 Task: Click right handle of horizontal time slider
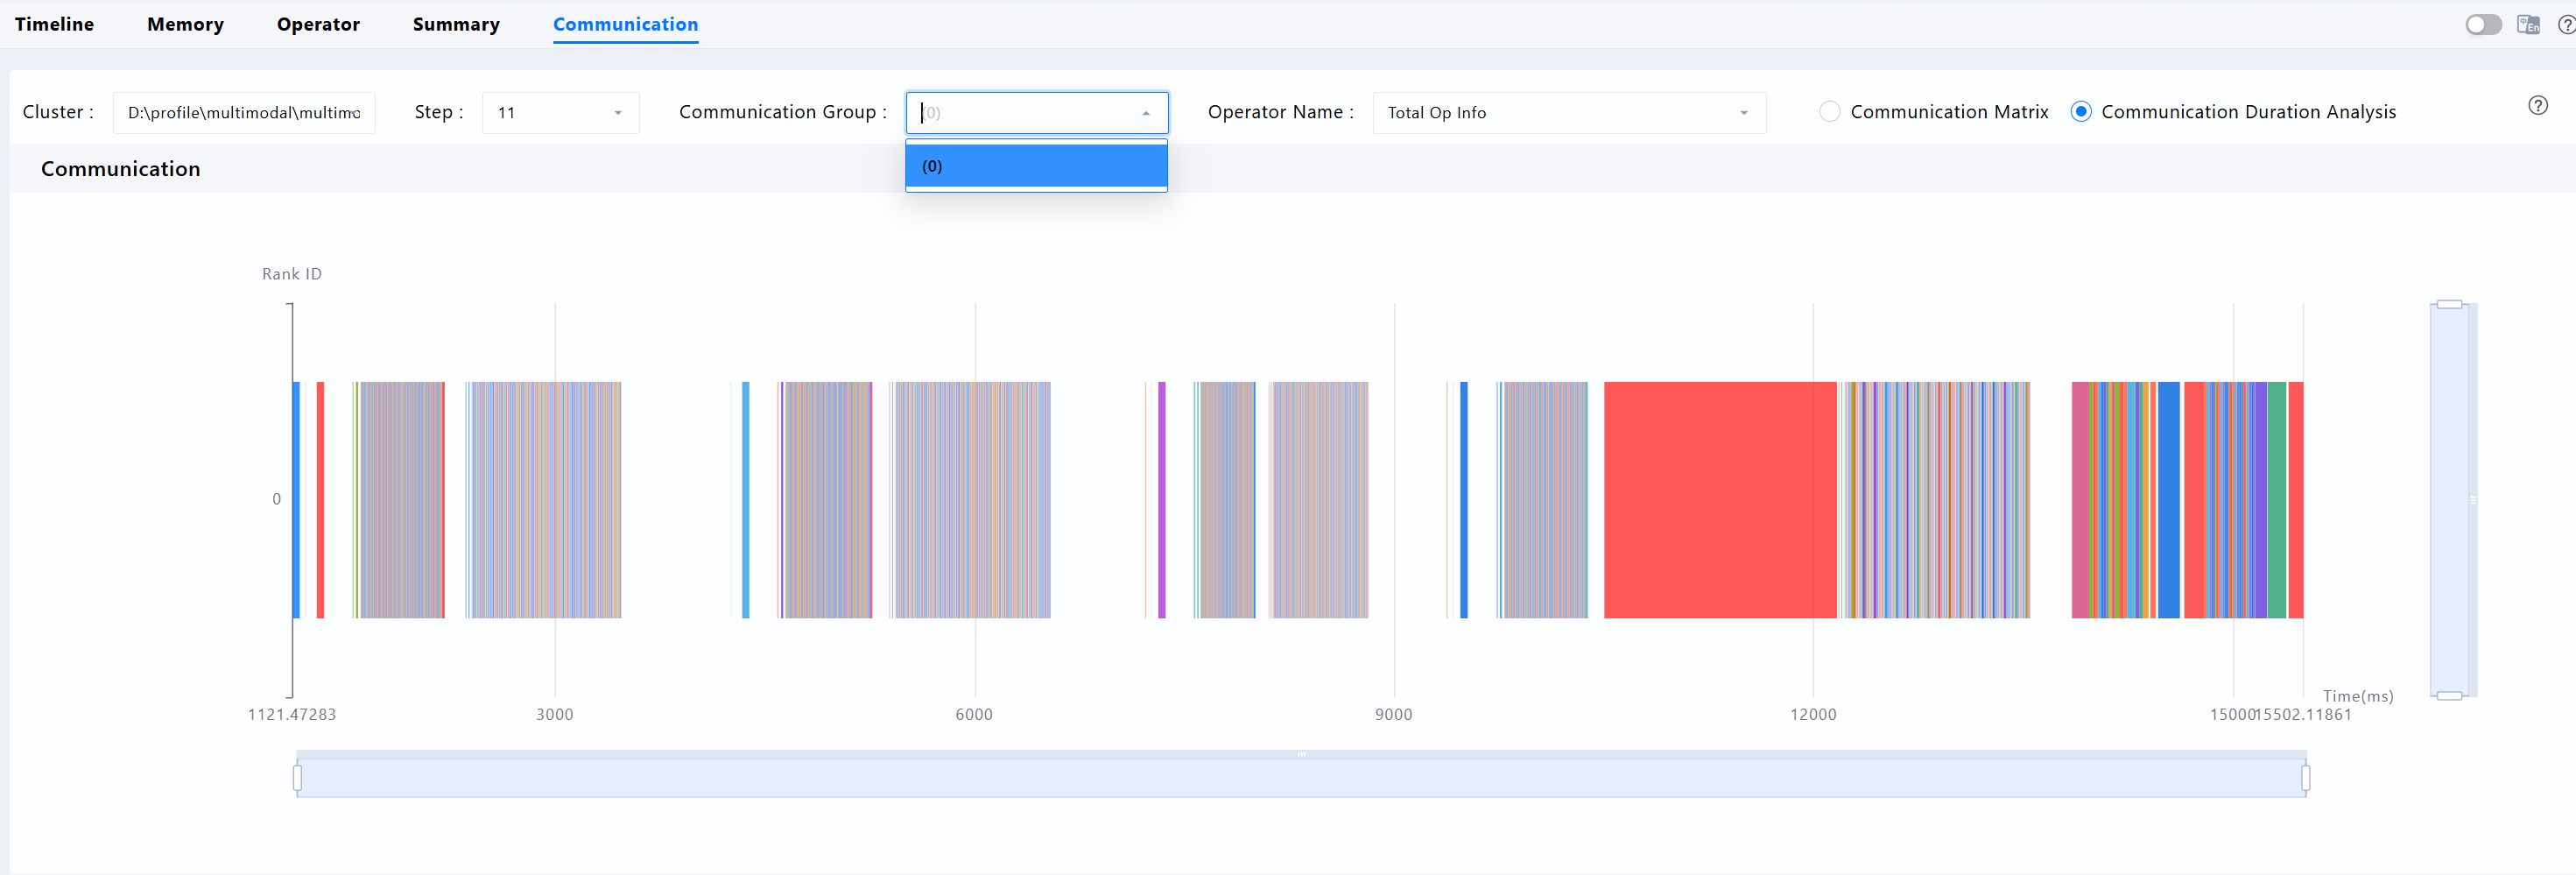pos(2305,777)
